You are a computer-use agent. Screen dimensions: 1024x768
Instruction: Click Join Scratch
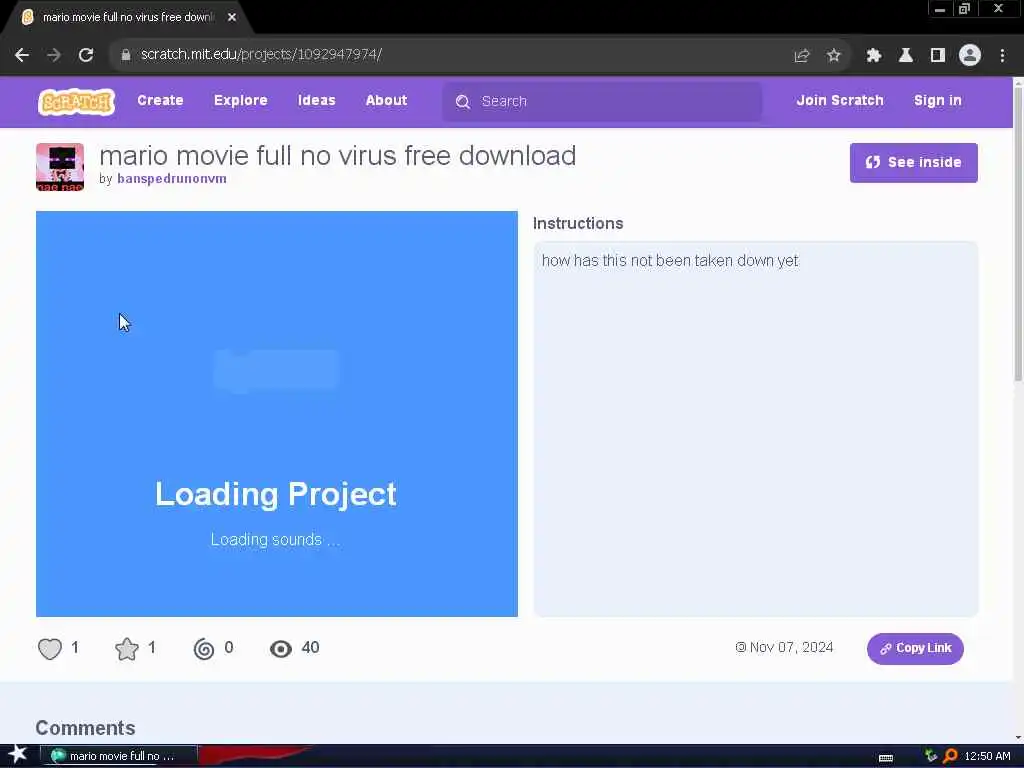point(840,101)
